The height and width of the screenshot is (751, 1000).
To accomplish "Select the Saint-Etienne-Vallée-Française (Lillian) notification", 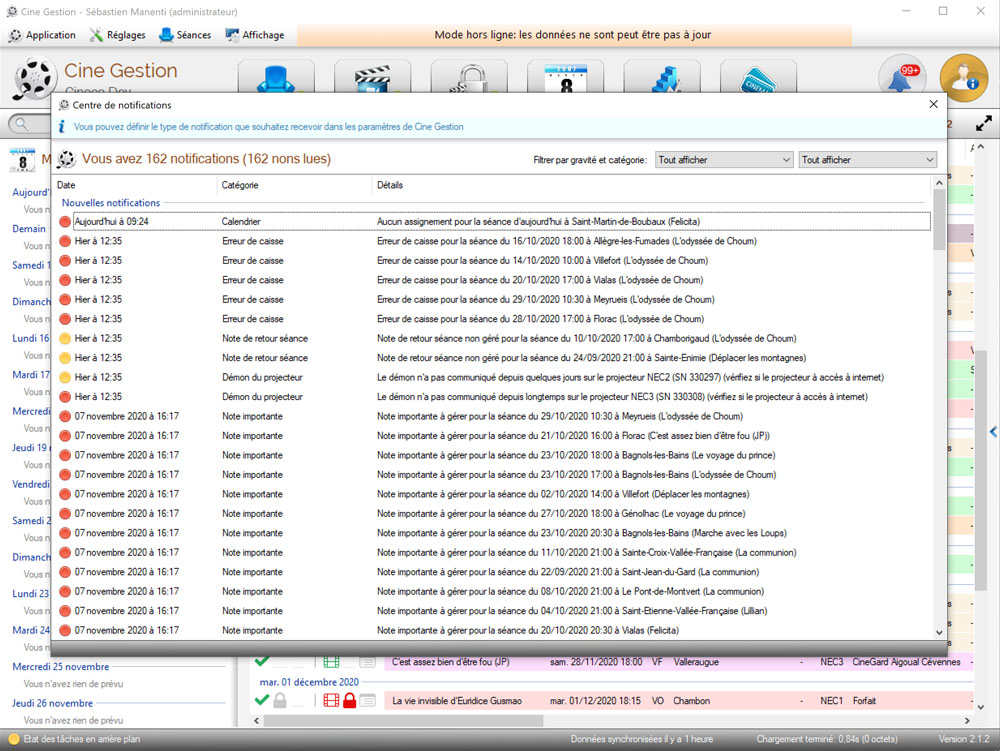I will pyautogui.click(x=494, y=611).
